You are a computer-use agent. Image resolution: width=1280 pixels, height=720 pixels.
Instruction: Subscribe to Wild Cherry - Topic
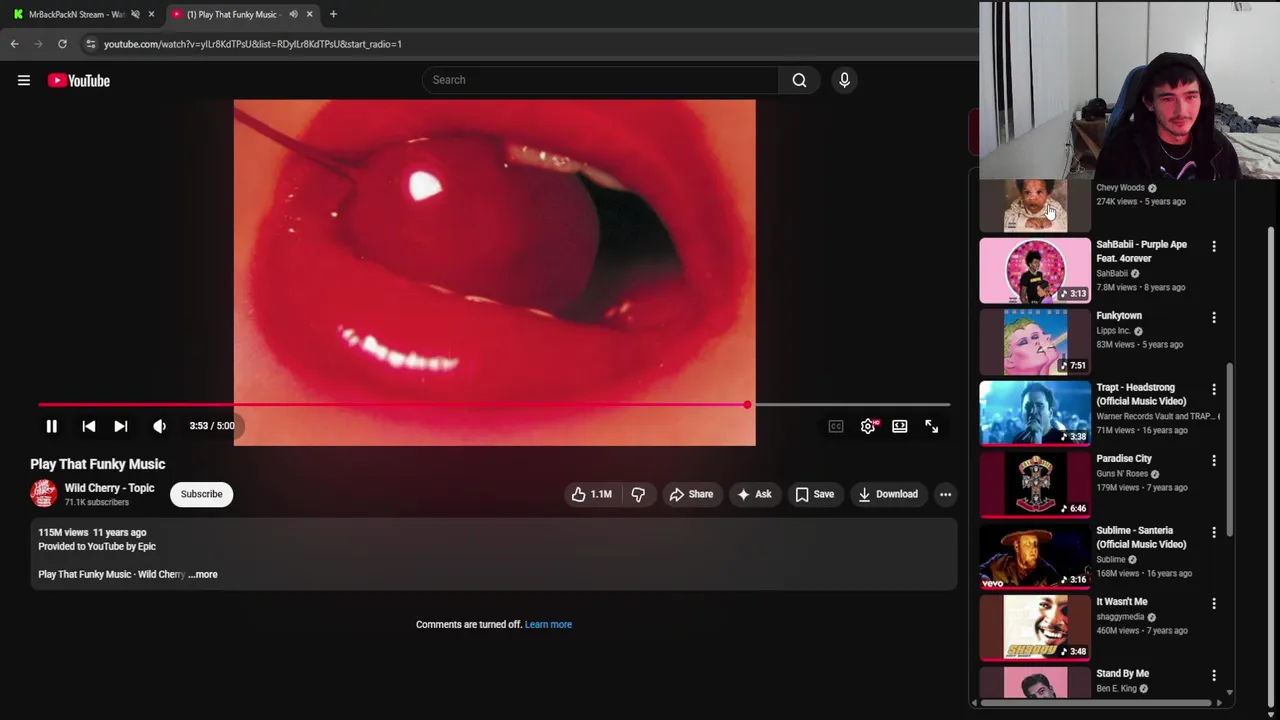pyautogui.click(x=201, y=494)
